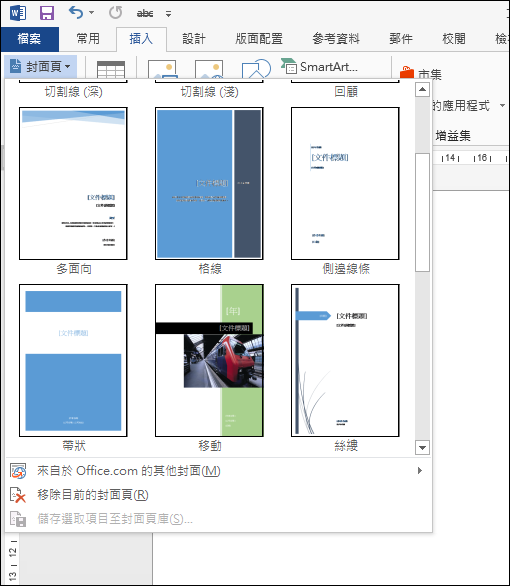Open the 市集 store button

421,74
